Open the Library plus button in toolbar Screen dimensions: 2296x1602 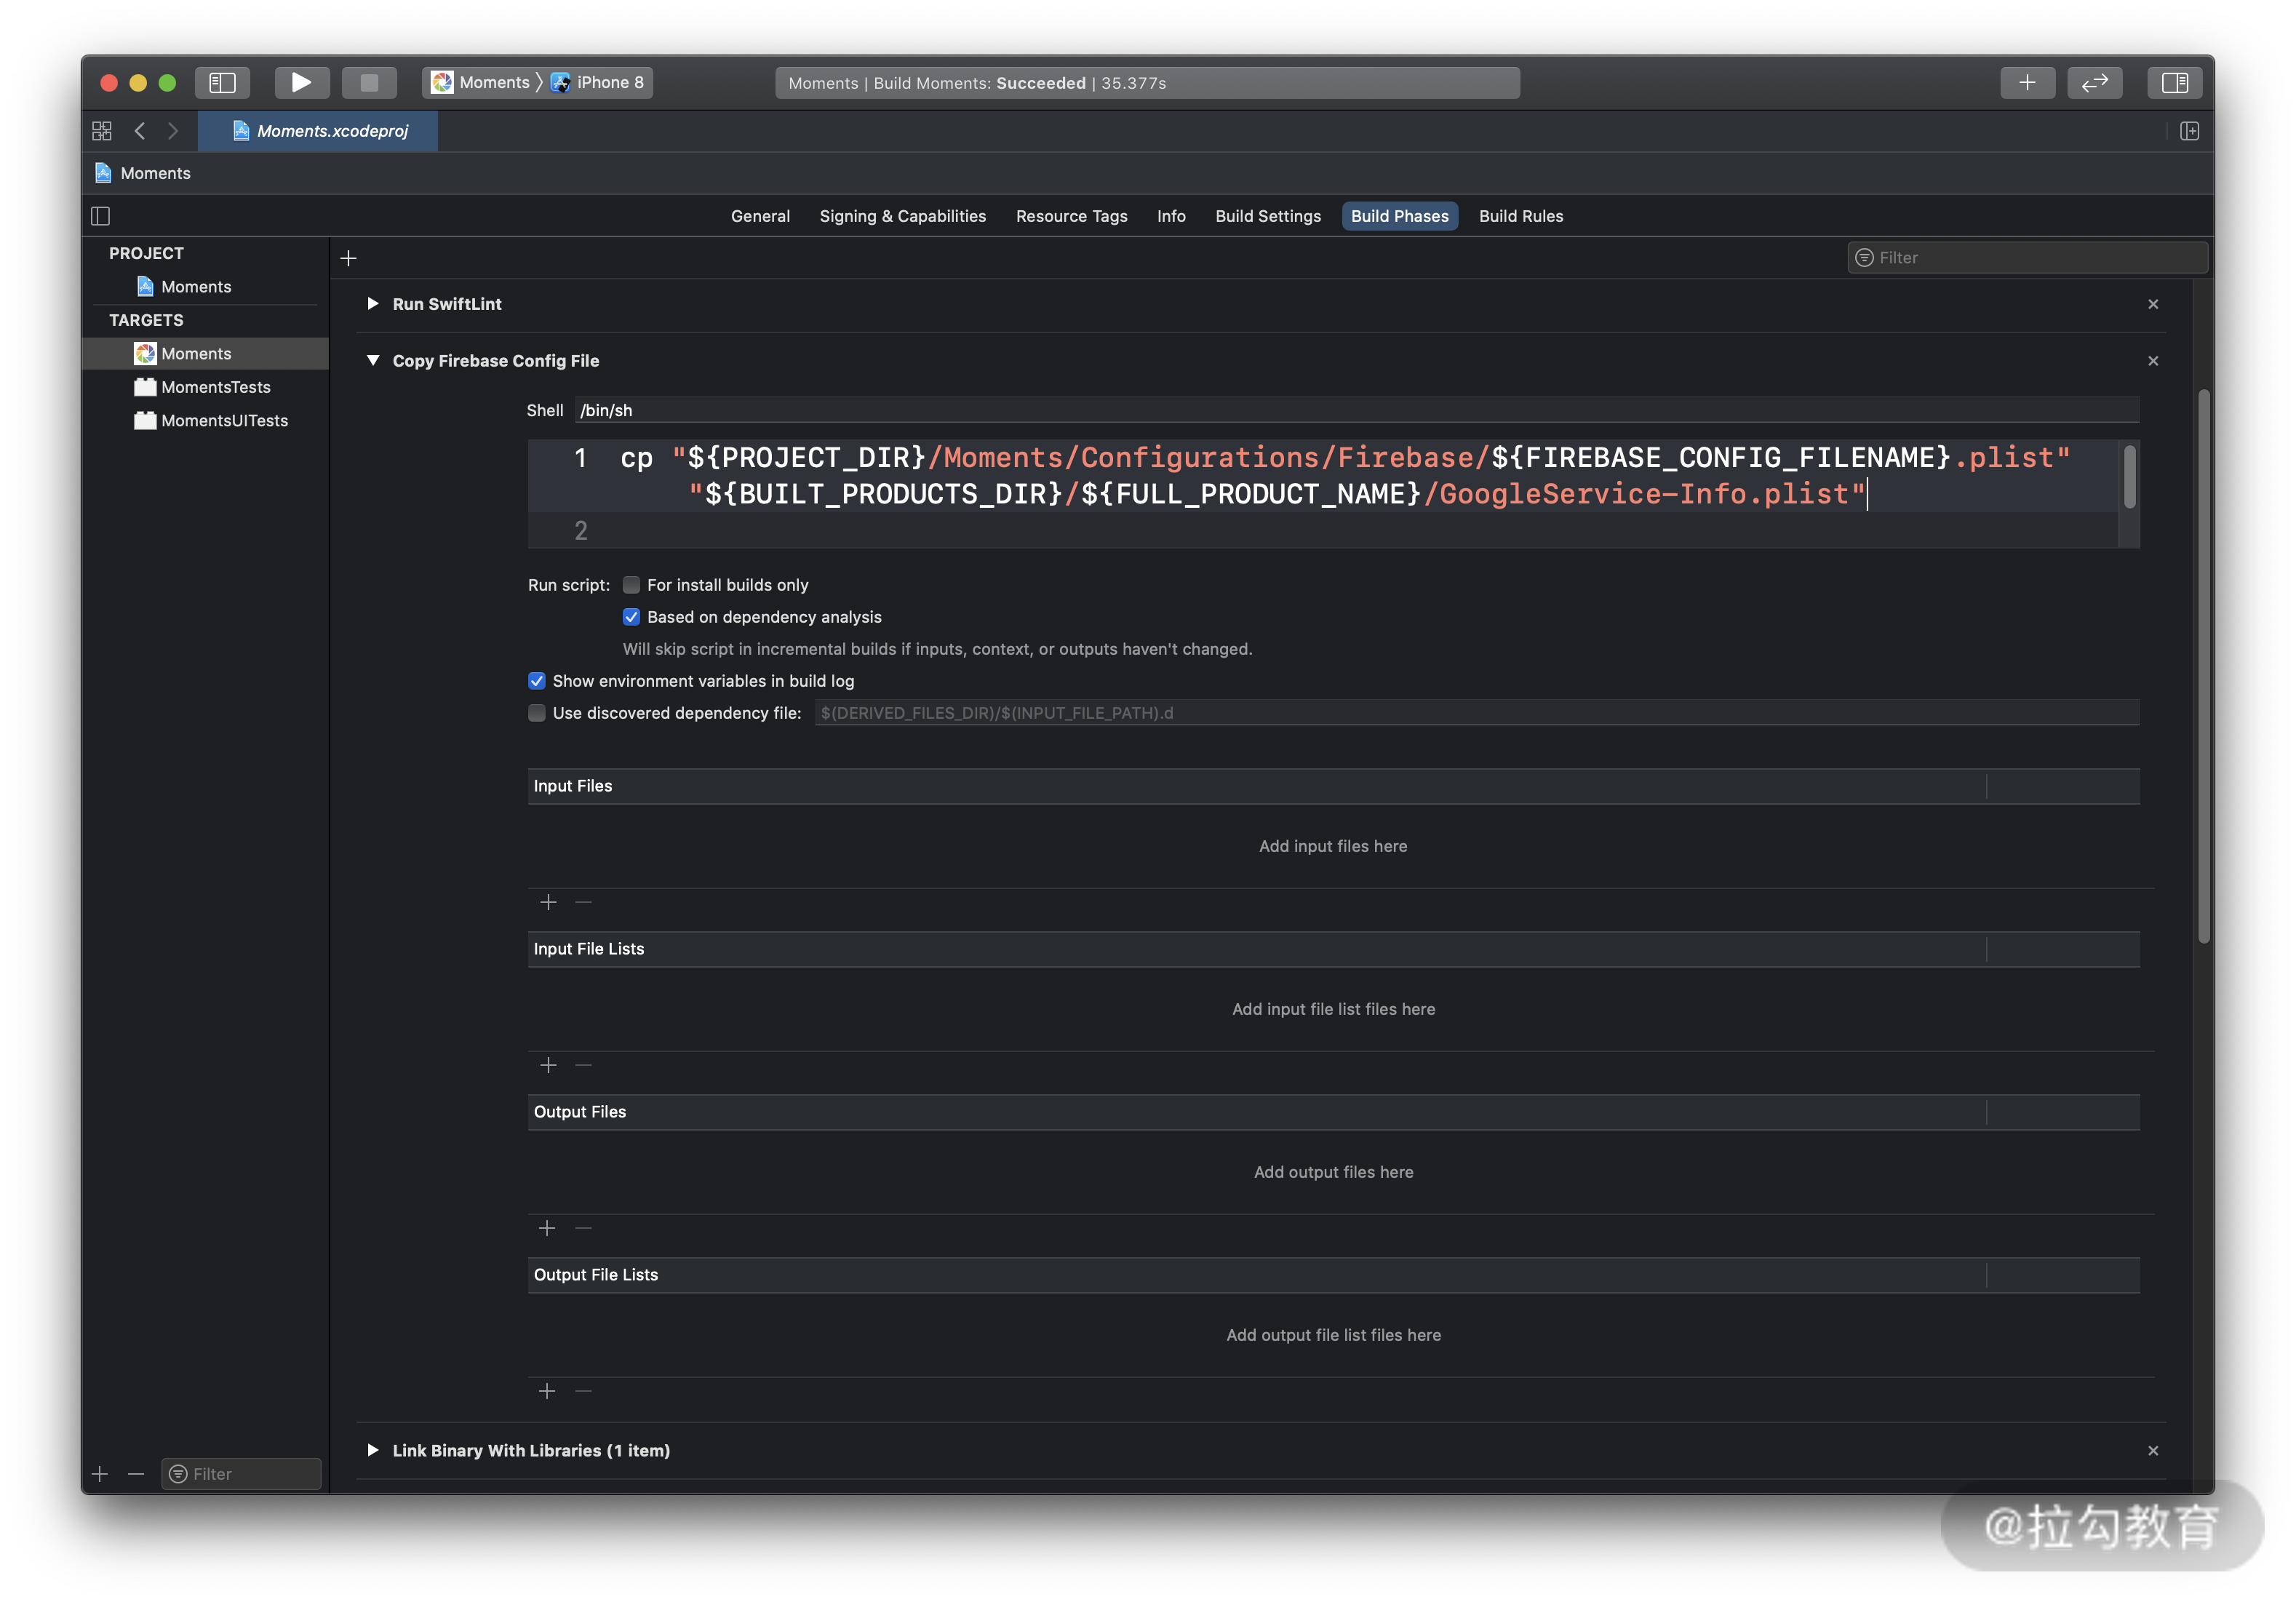tap(2027, 82)
